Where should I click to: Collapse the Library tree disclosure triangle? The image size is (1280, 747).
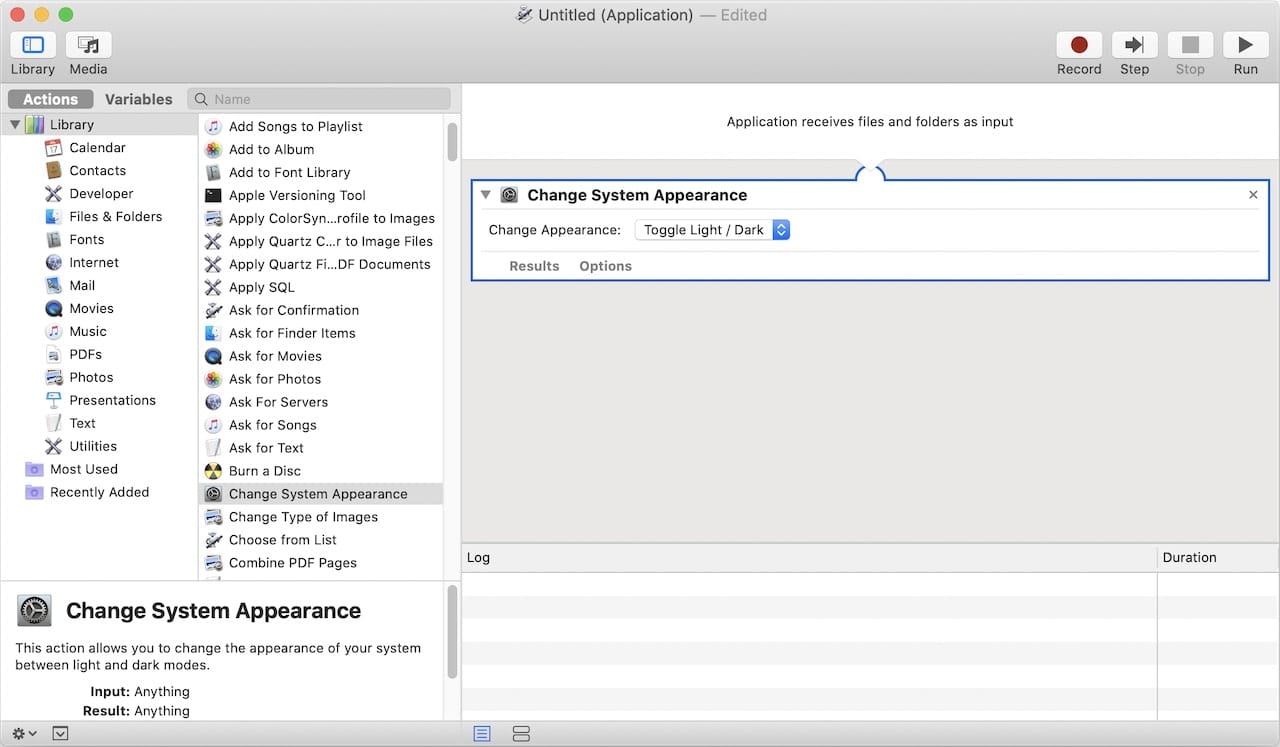pos(15,125)
